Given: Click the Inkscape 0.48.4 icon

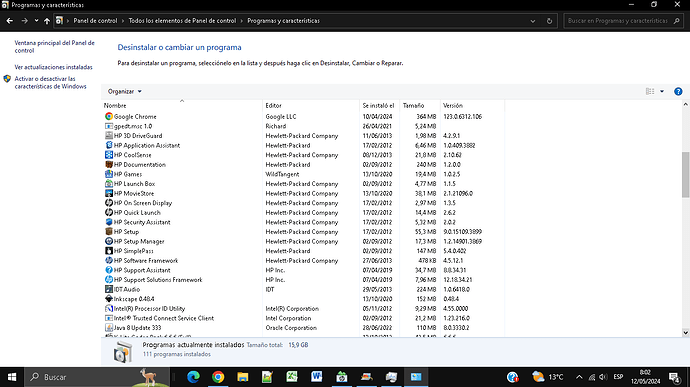Looking at the screenshot, I should click(x=109, y=299).
